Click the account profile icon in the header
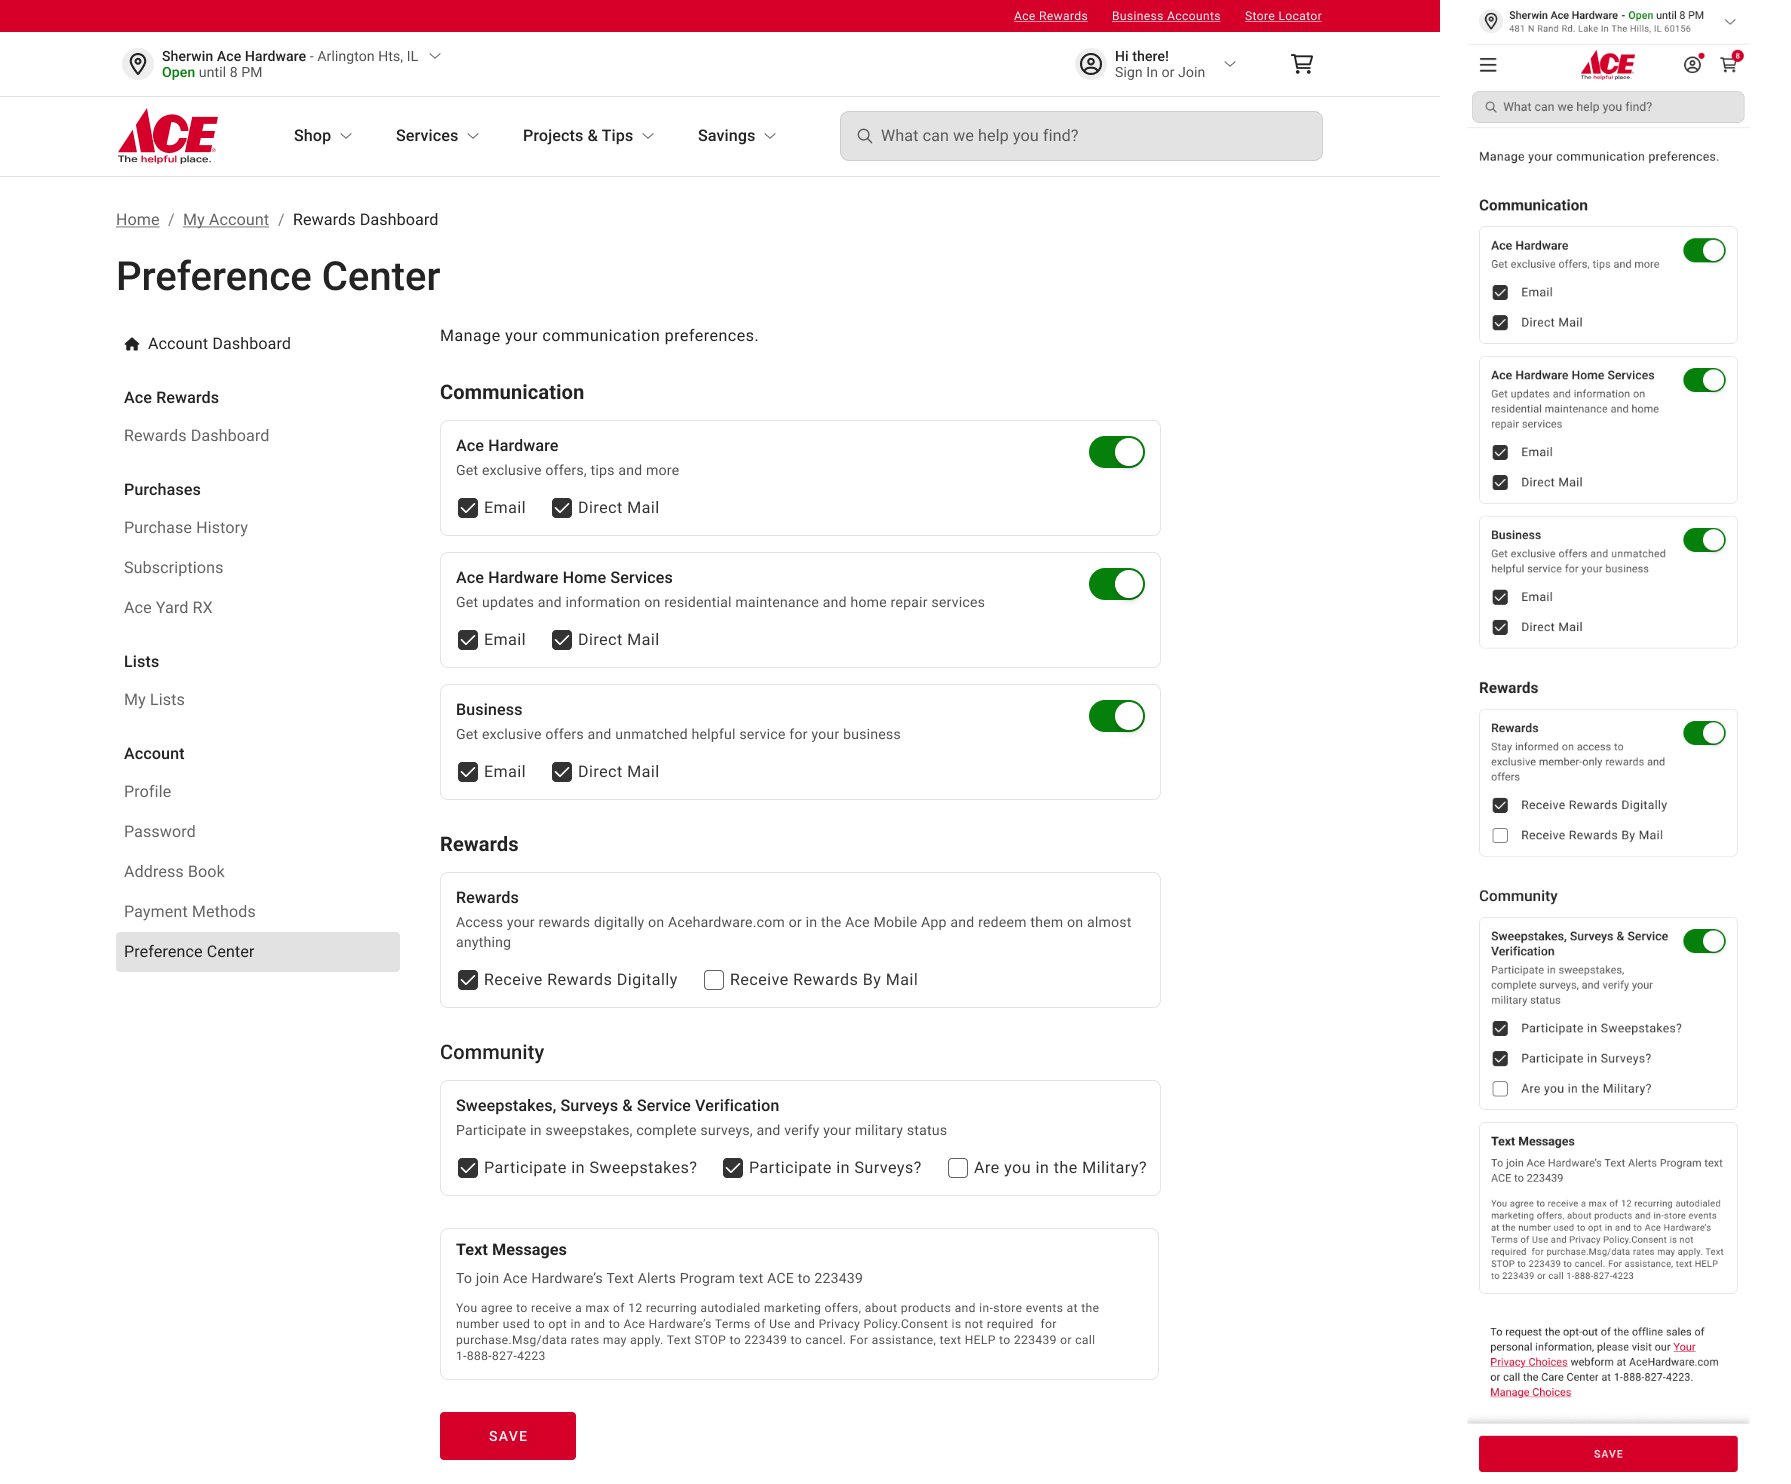The height and width of the screenshot is (1484, 1791). (x=1090, y=63)
